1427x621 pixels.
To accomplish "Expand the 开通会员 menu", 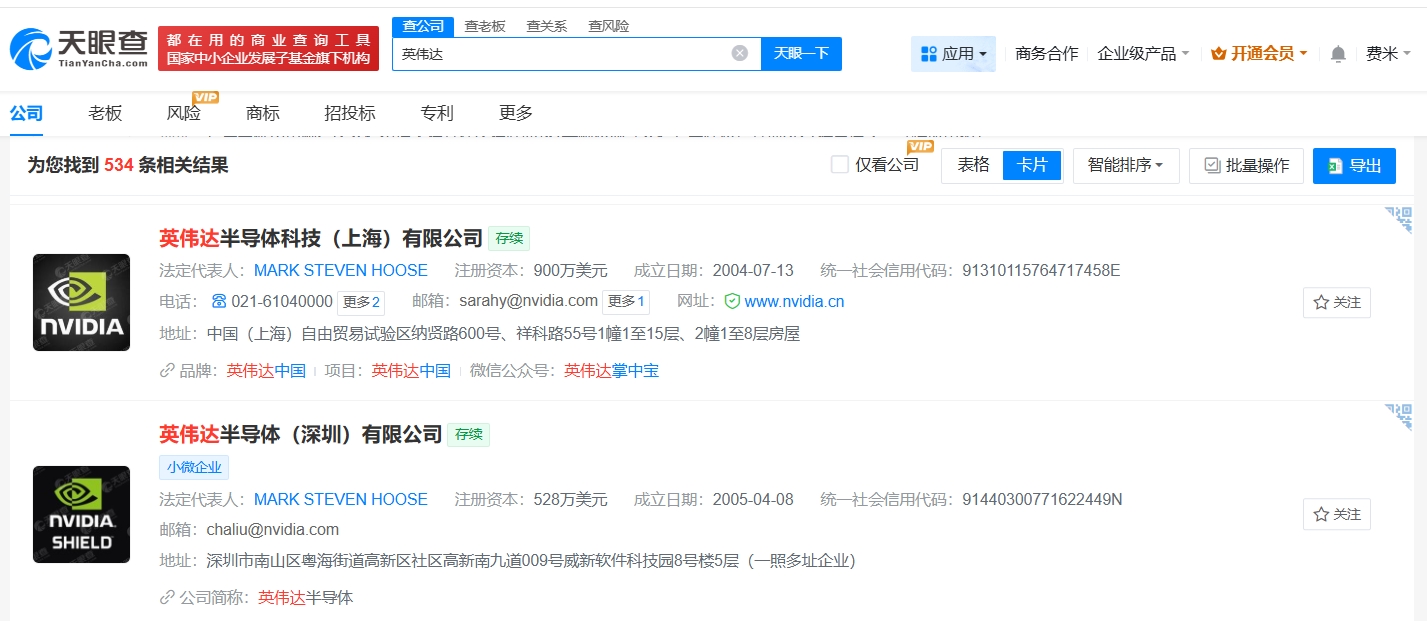I will pyautogui.click(x=1259, y=54).
